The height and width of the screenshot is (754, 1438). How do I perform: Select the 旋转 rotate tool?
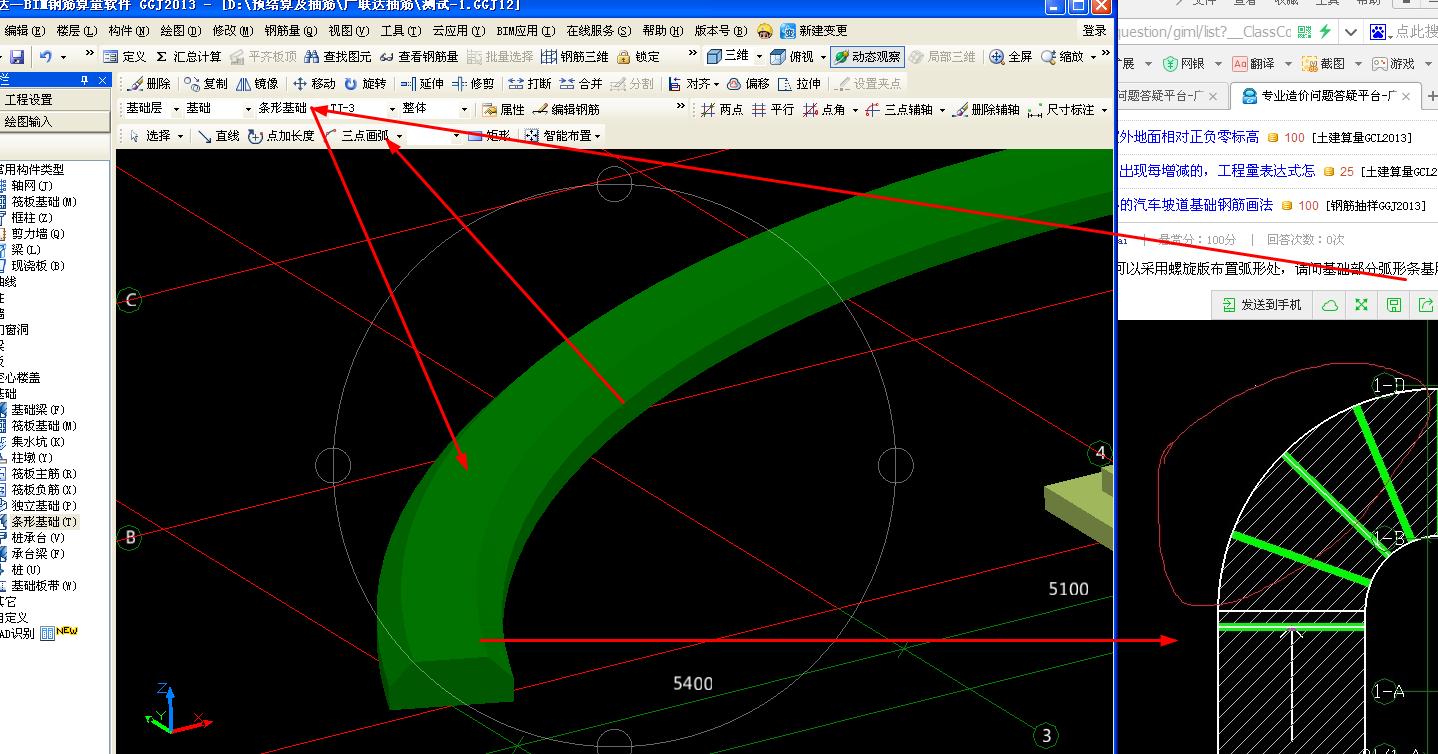[365, 84]
